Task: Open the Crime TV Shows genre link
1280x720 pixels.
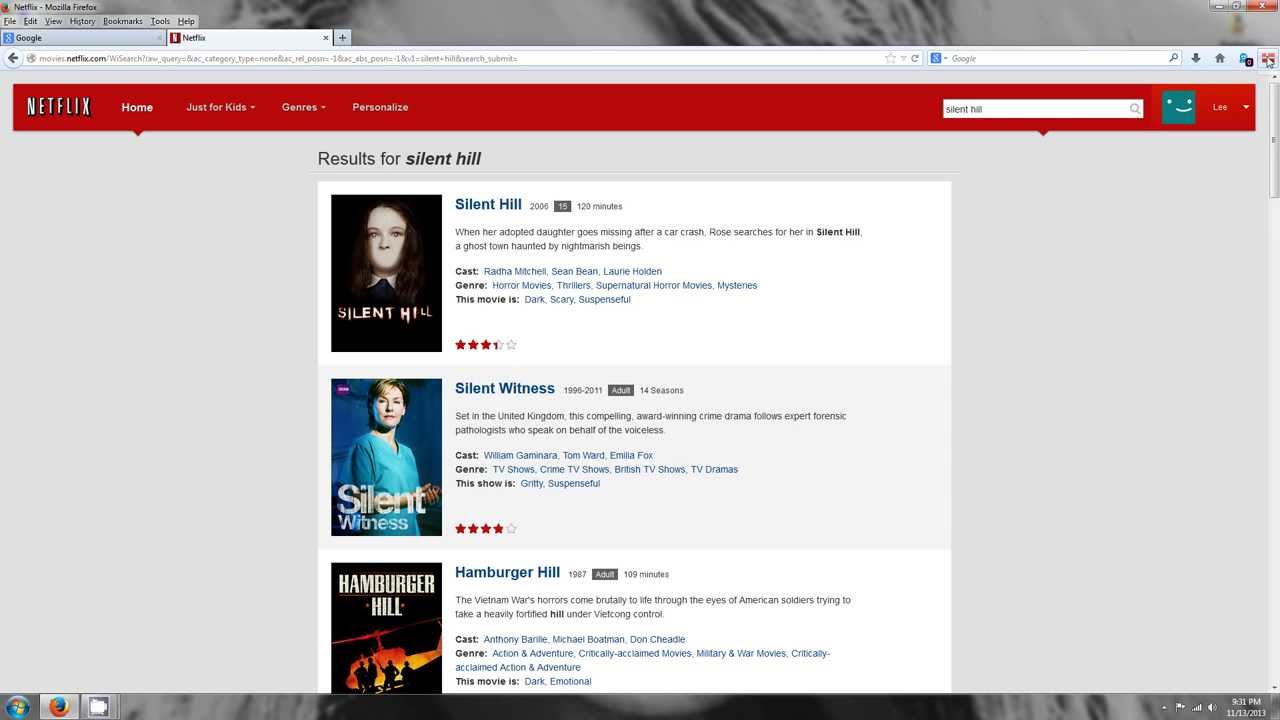Action: [574, 469]
